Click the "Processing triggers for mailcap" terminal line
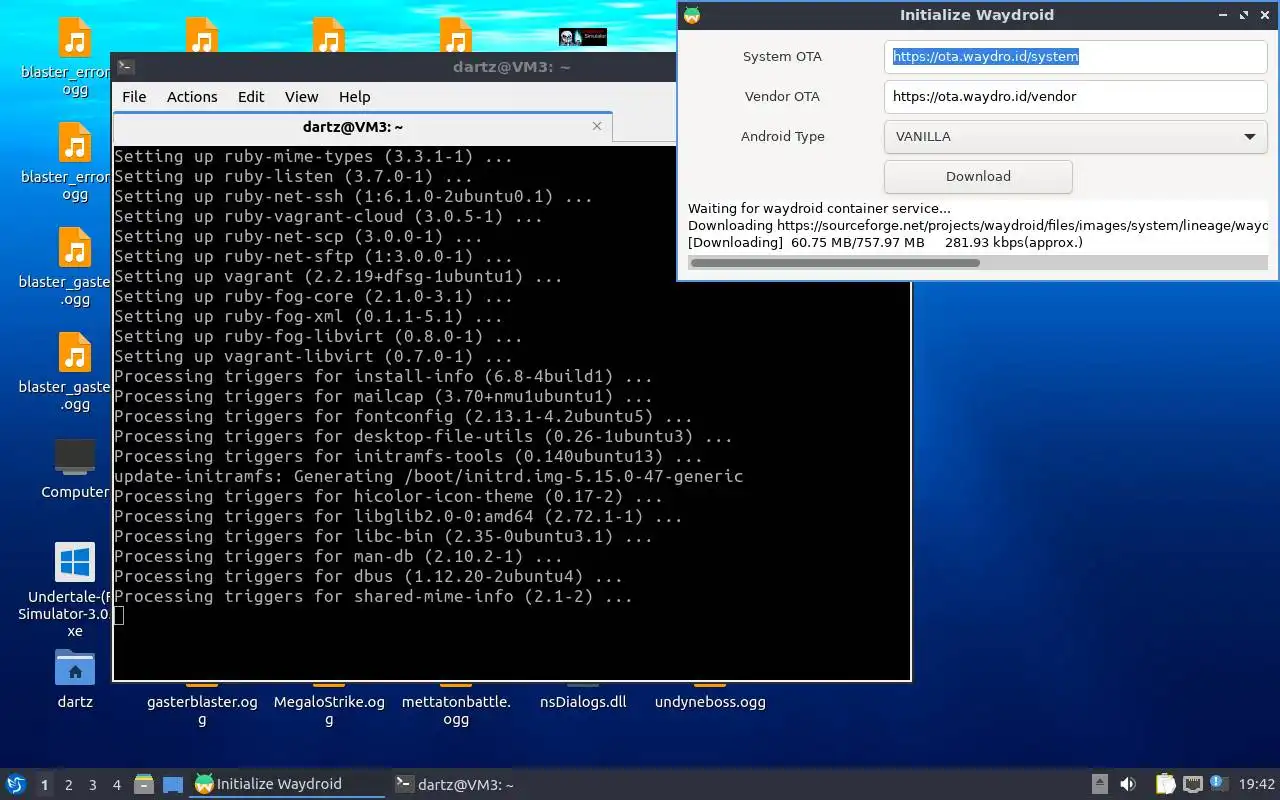 point(383,396)
